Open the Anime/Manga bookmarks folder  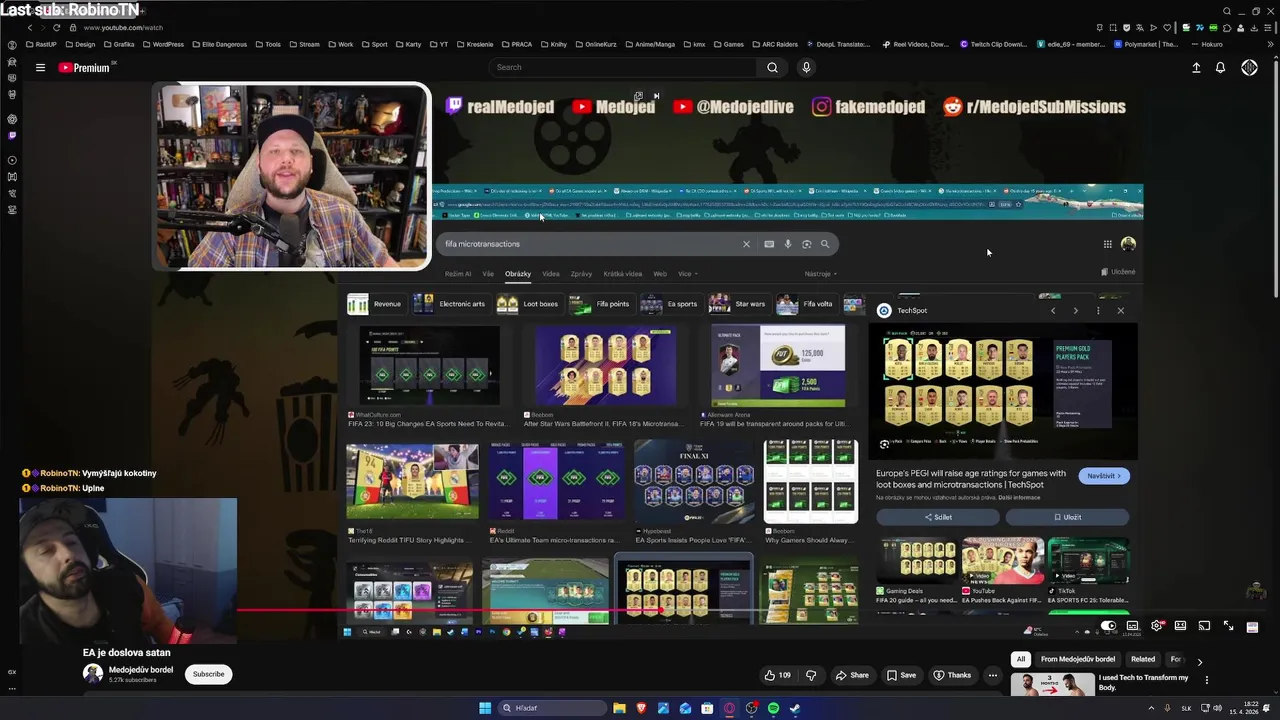tap(648, 44)
